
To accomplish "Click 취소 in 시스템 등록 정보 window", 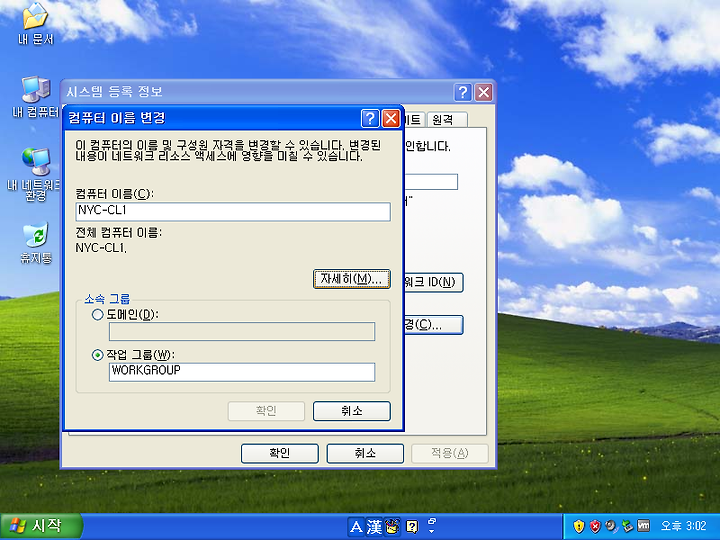I will (365, 454).
